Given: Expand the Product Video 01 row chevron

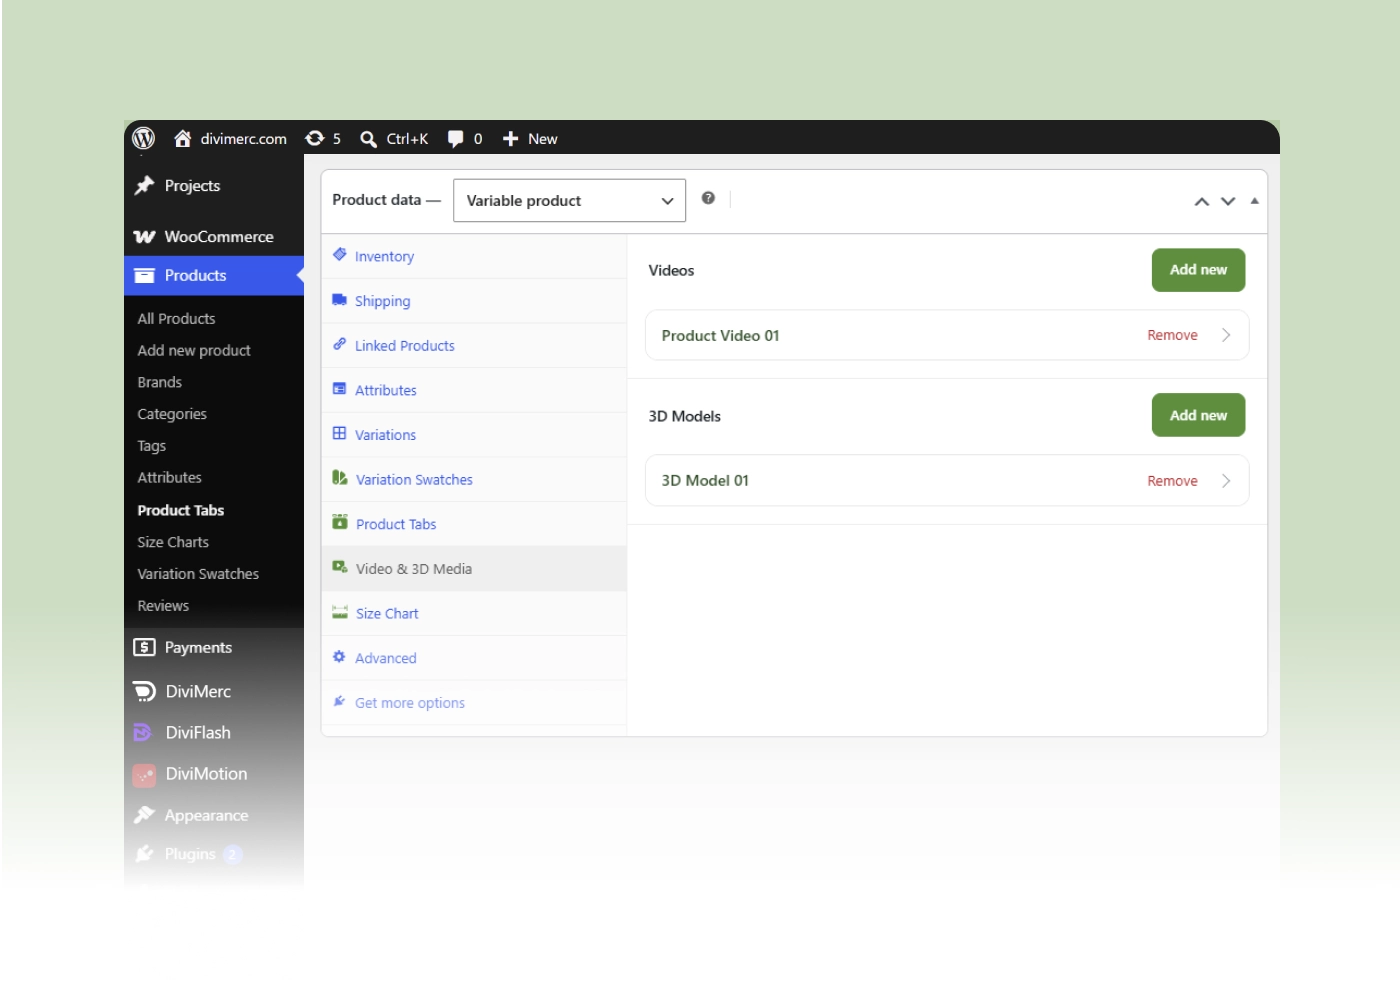Looking at the screenshot, I should click(1226, 335).
